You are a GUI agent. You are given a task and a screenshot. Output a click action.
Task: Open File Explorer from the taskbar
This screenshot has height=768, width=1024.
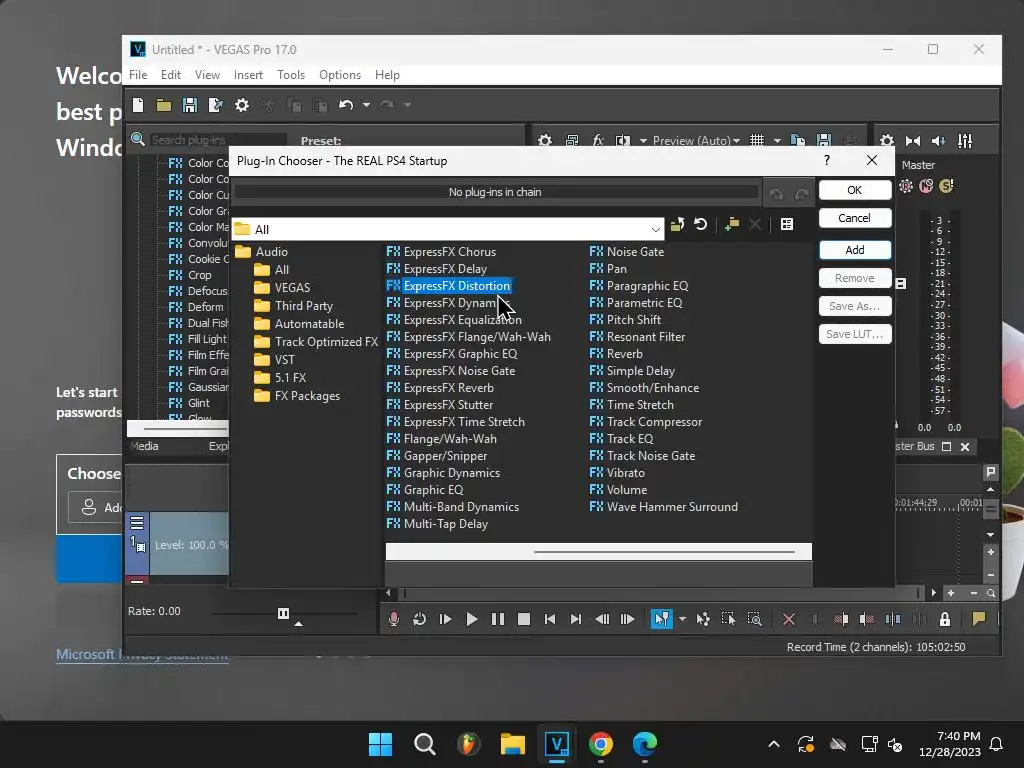[x=513, y=744]
